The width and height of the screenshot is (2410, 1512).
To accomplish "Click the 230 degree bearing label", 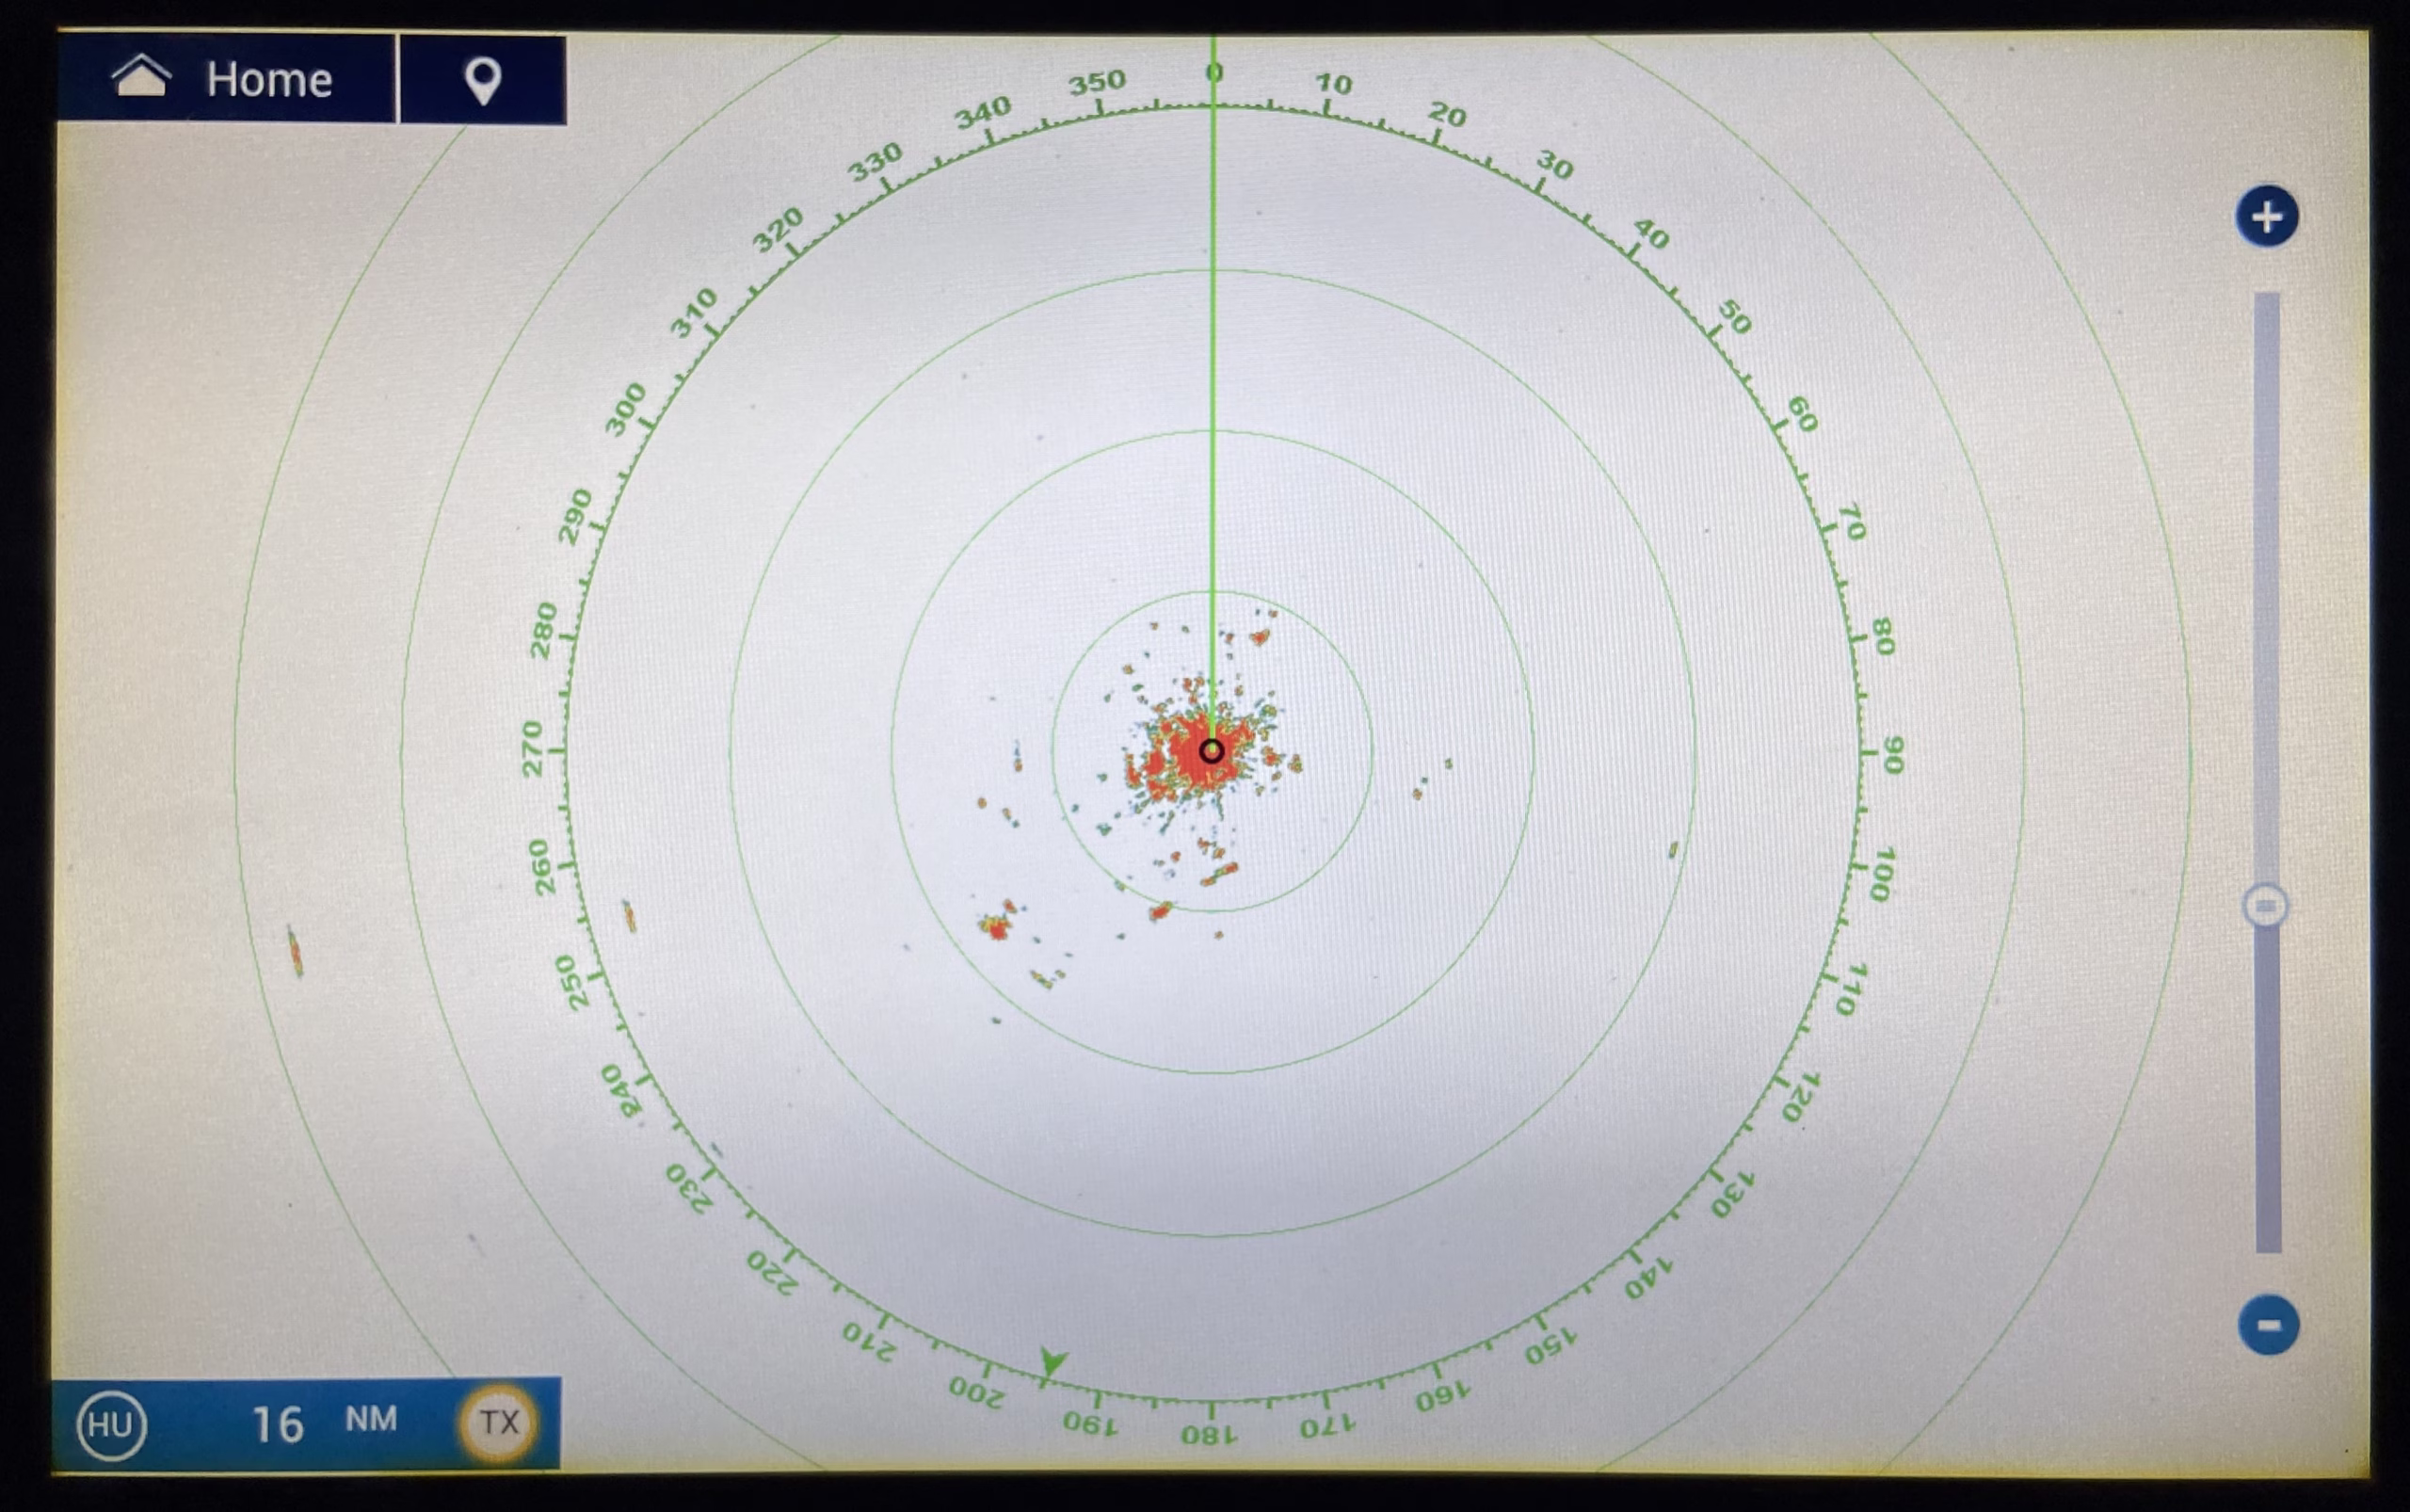I will [x=690, y=1189].
